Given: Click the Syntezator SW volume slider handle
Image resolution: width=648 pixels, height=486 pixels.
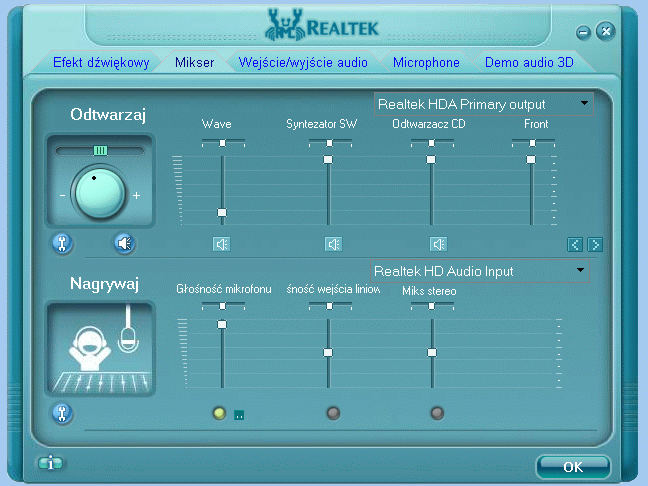Looking at the screenshot, I should (328, 160).
